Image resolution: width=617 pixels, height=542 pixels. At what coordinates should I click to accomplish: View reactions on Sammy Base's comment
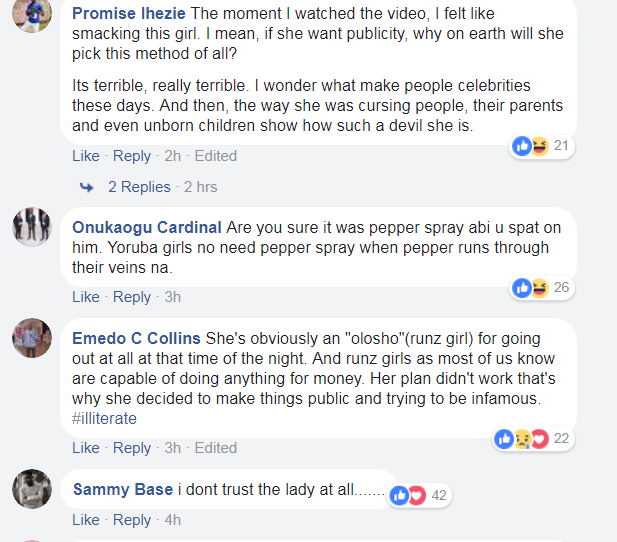(x=408, y=495)
